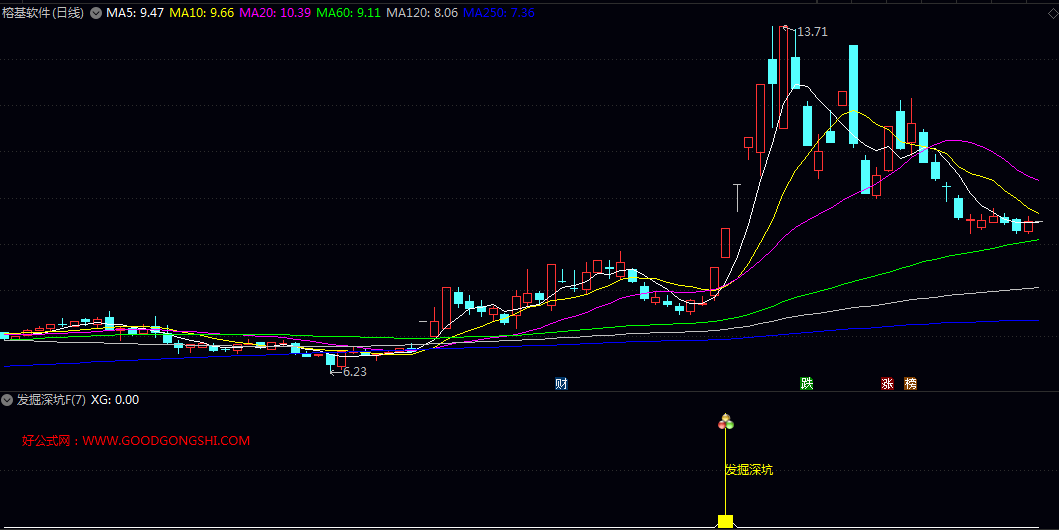This screenshot has width=1059, height=530.
Task: Click the 13.71 high price label
Action: (x=812, y=32)
